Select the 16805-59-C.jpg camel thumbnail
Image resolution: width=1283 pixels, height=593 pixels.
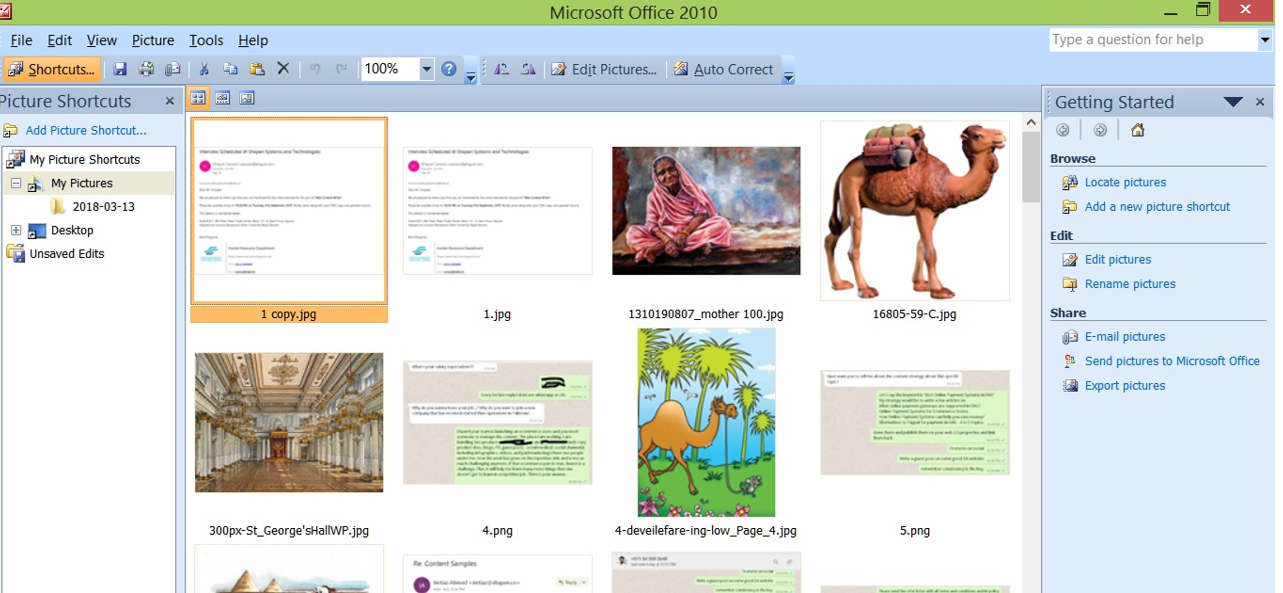[914, 211]
